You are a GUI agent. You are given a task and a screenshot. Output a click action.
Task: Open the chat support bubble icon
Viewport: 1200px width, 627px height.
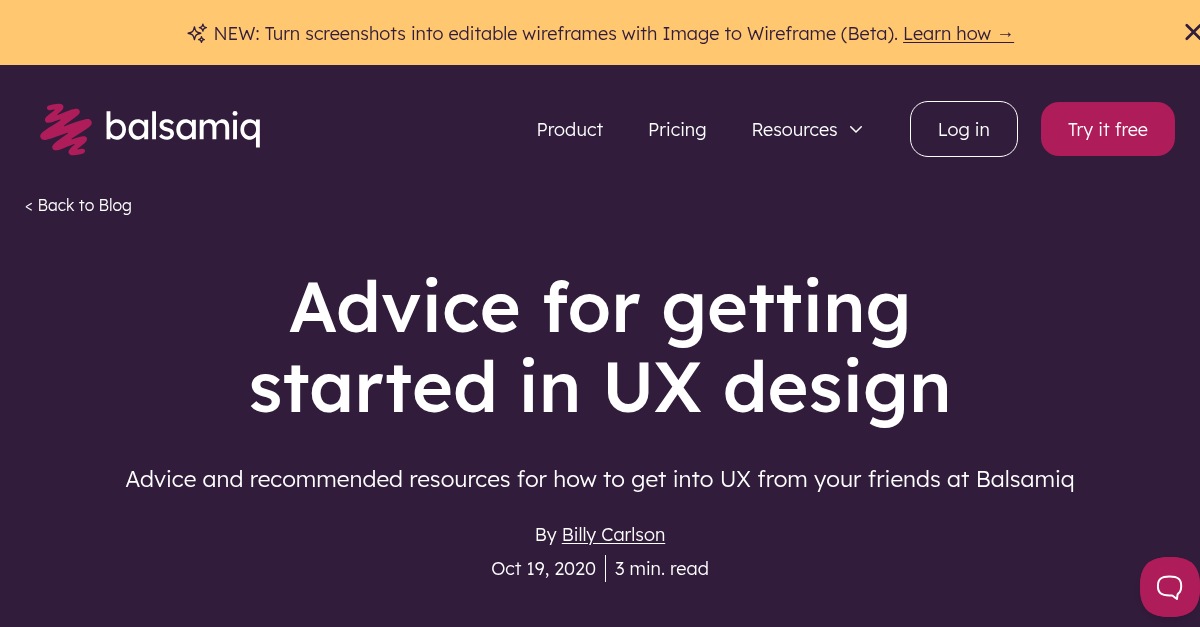click(x=1169, y=587)
